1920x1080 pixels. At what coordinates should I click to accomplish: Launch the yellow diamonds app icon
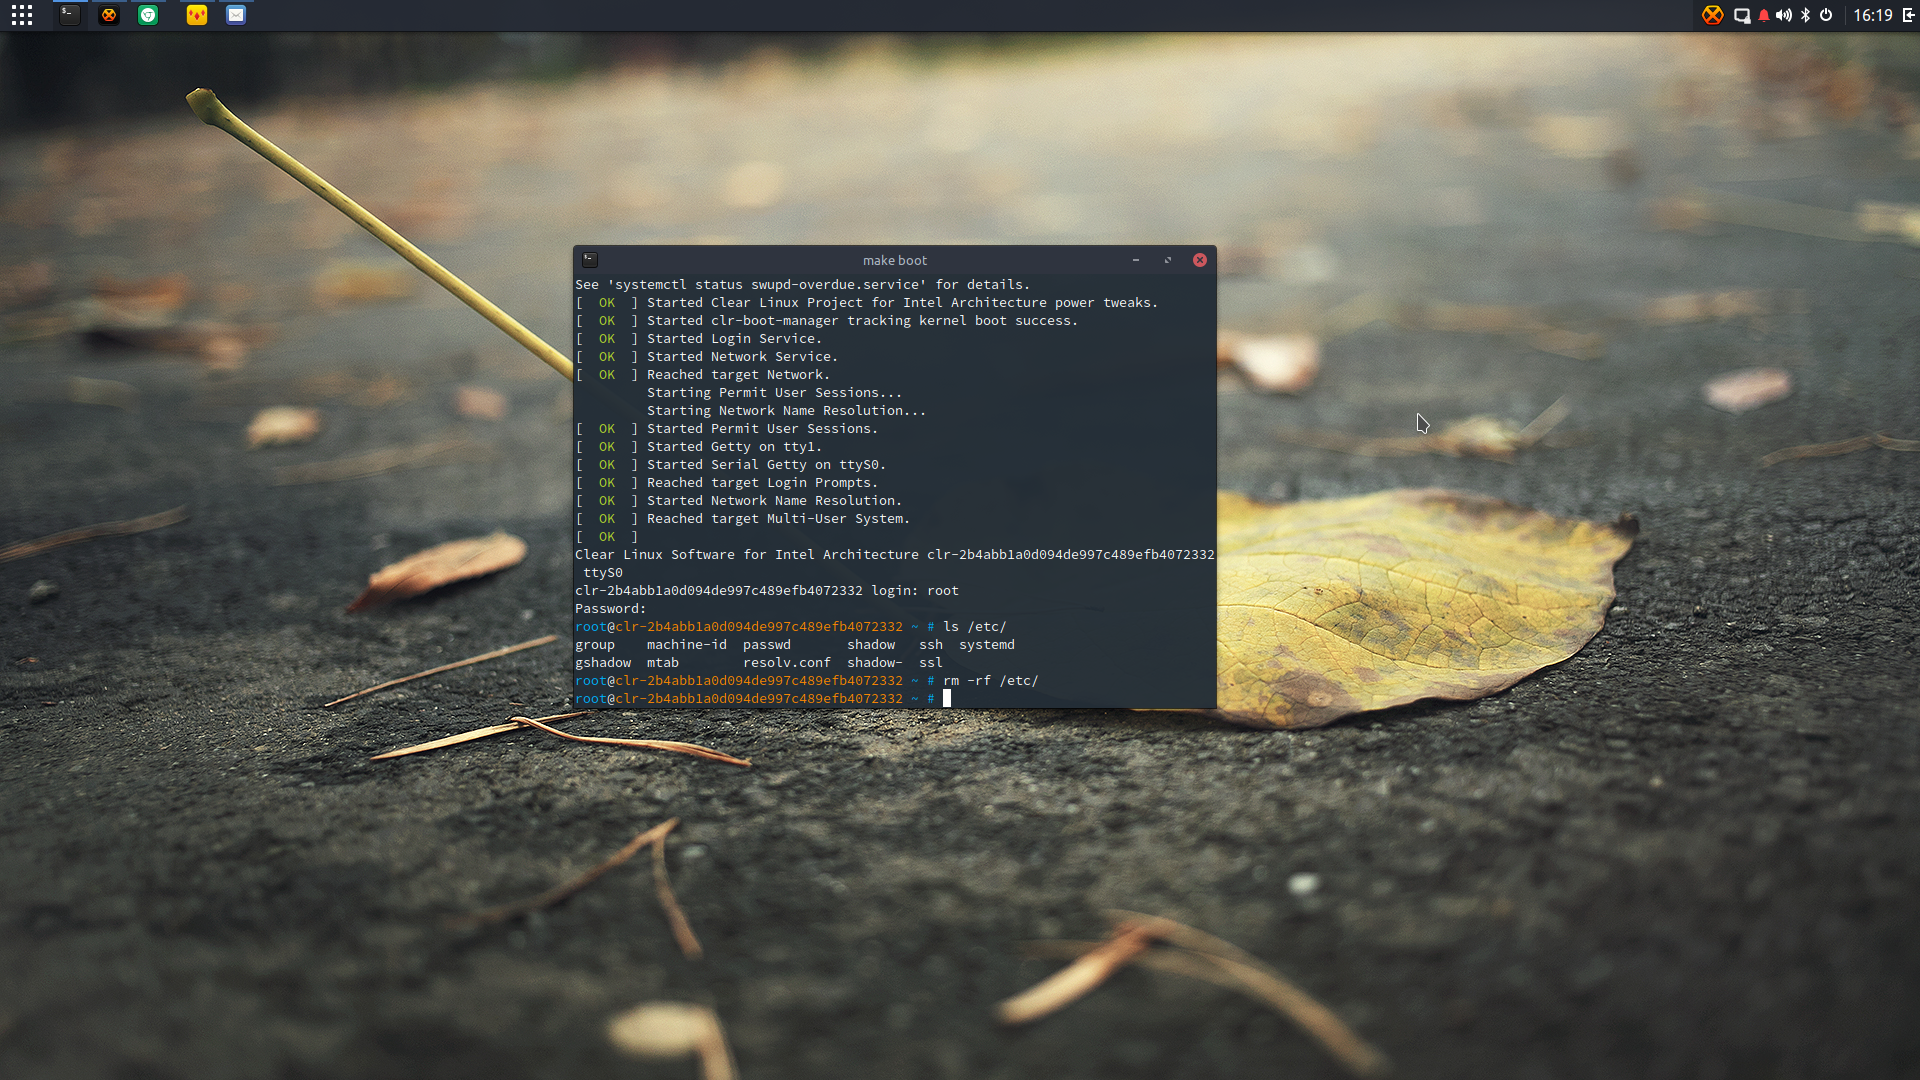click(x=197, y=15)
